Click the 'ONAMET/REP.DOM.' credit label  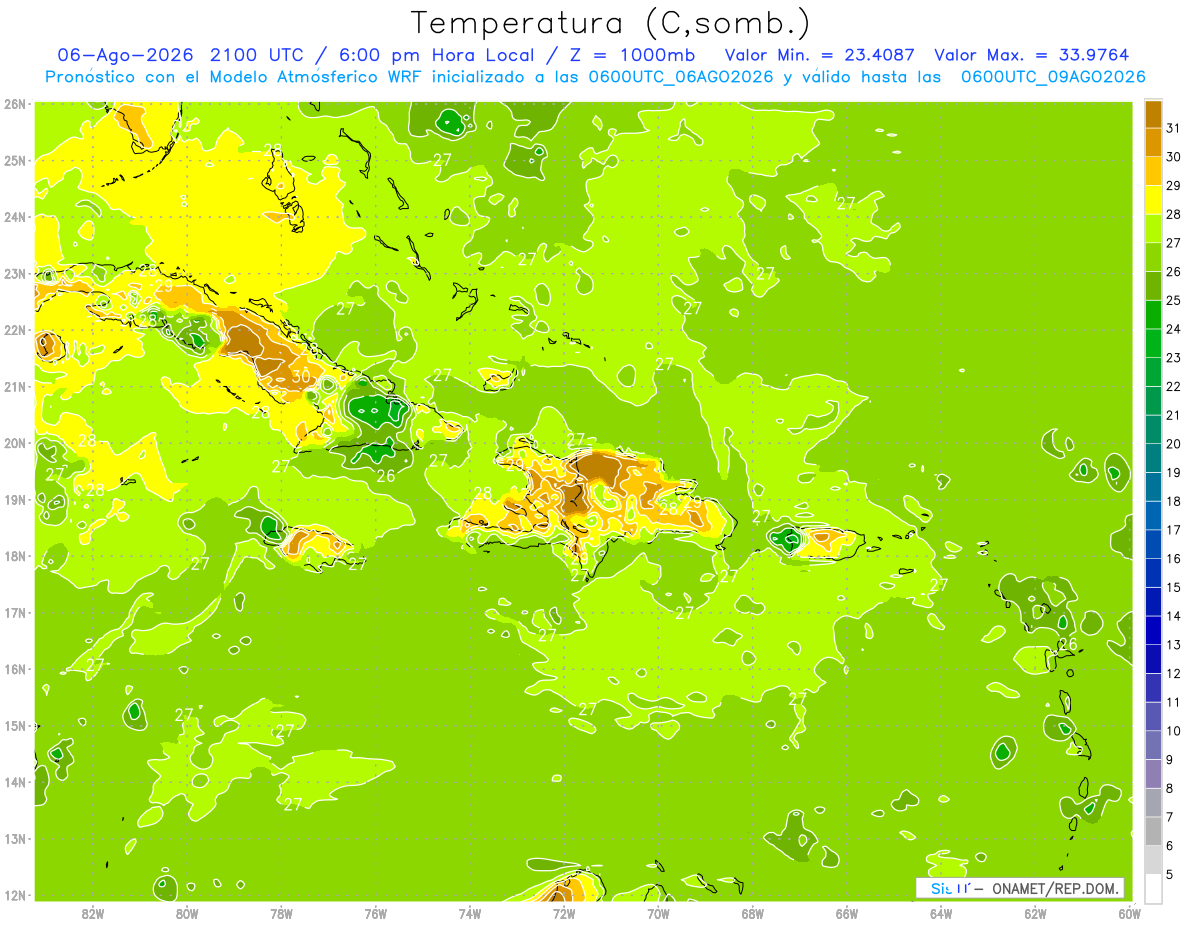tap(1056, 888)
